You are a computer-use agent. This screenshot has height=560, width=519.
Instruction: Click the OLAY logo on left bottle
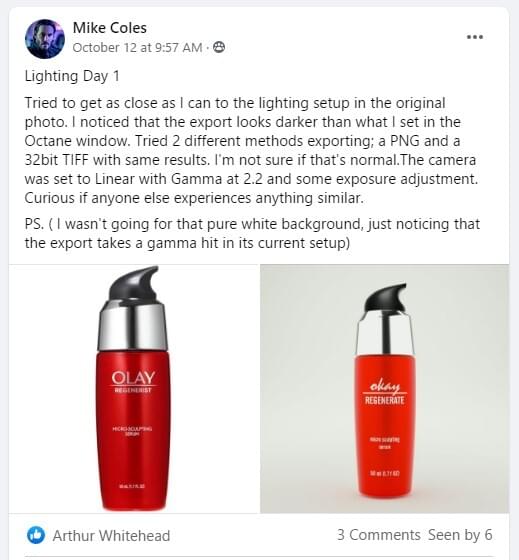point(133,379)
